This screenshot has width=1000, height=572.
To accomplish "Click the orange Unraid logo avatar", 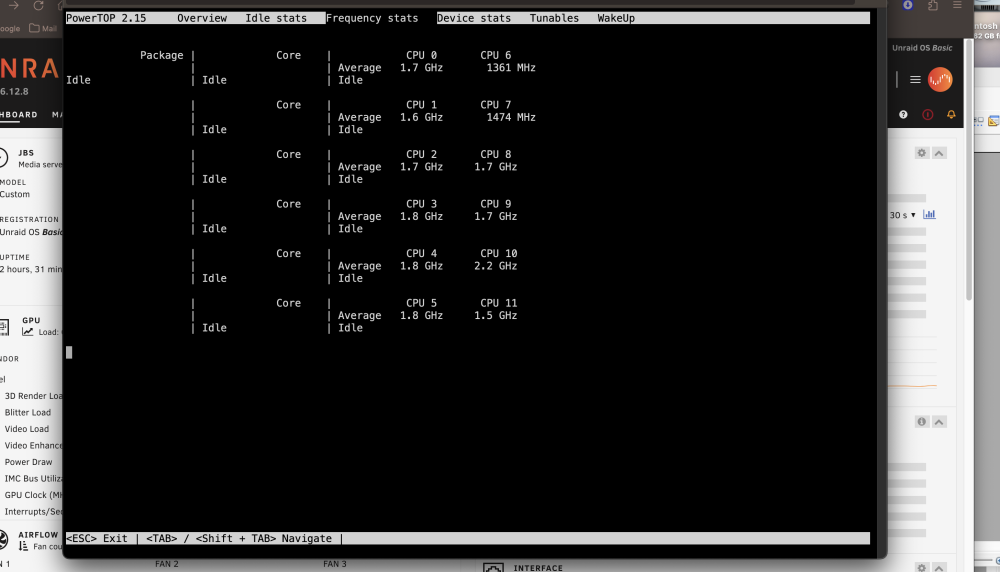I will point(940,80).
